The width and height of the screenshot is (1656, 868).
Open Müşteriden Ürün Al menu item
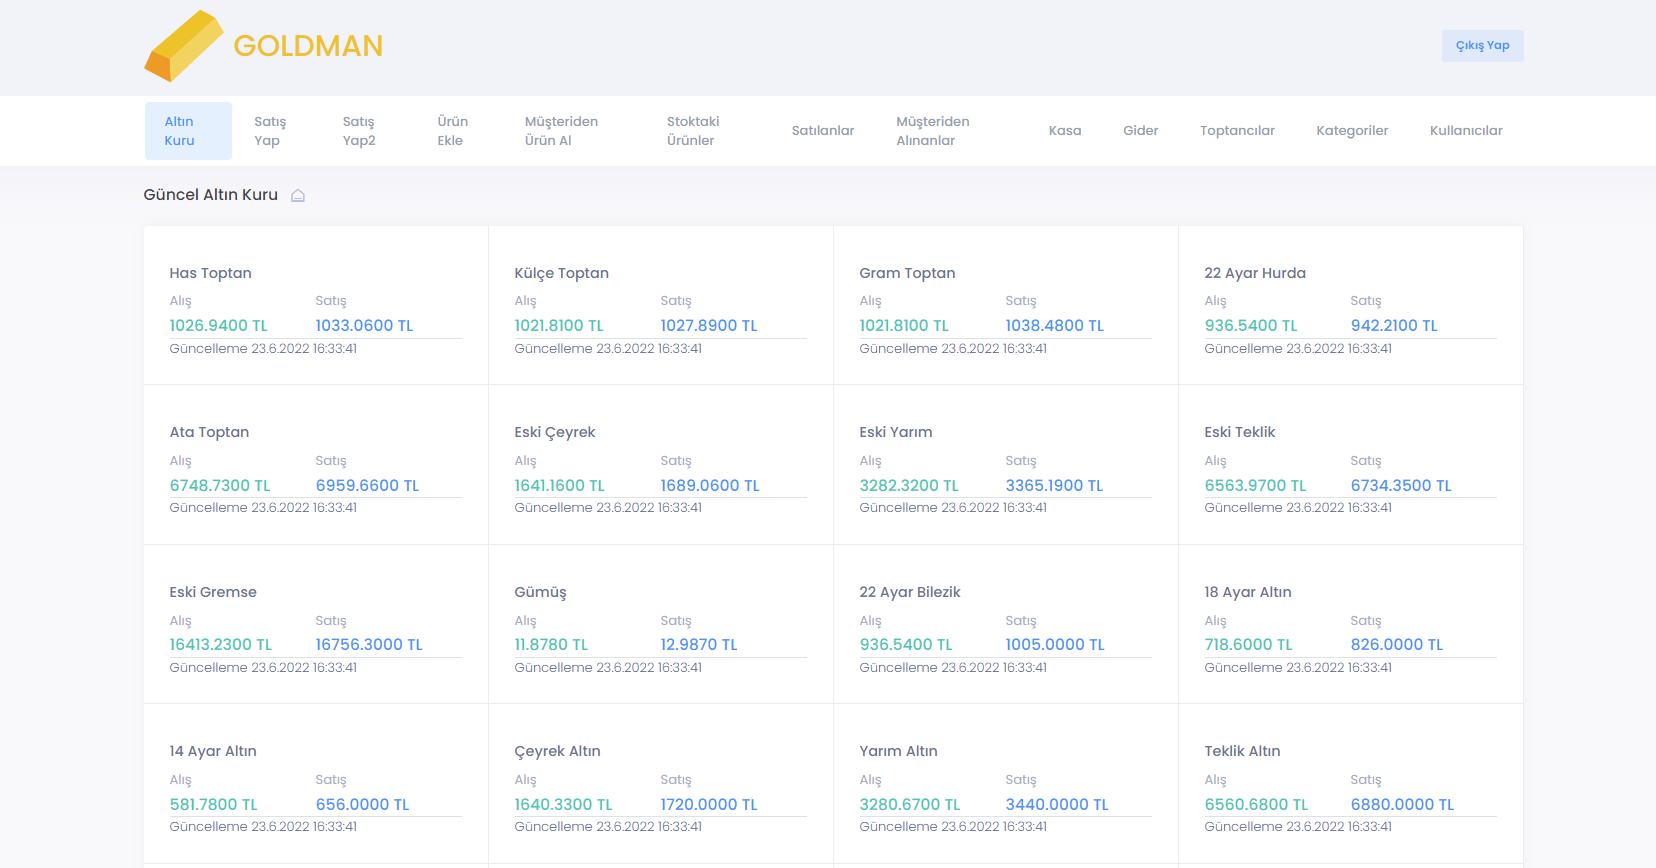561,131
